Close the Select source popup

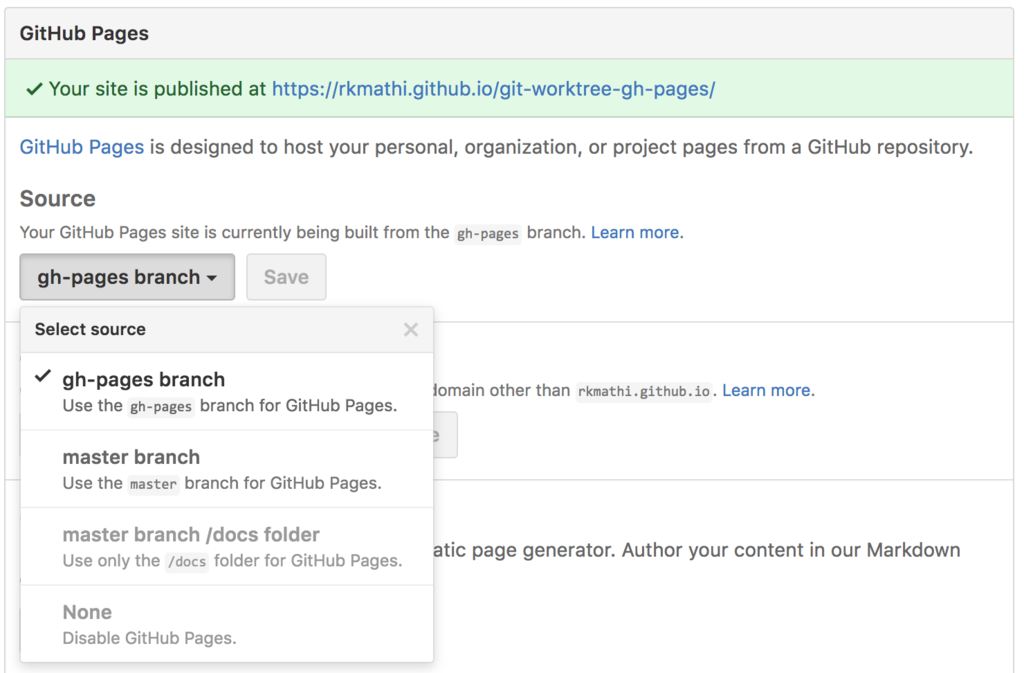pos(410,329)
